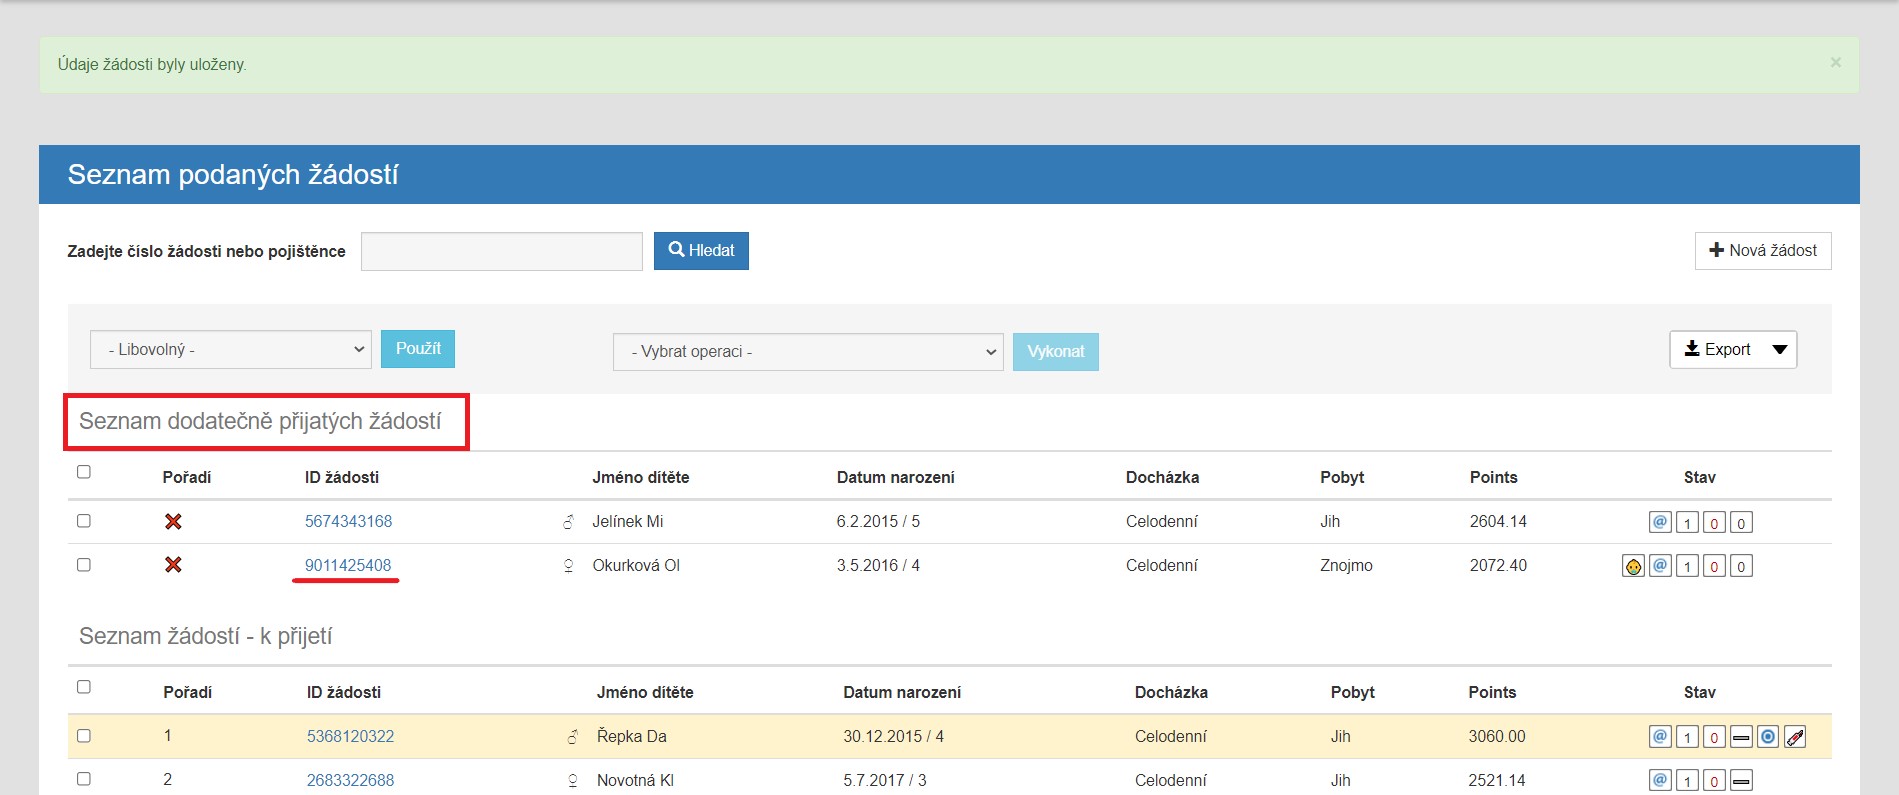
Task: Click the status box '1' in Okurková Ol row
Action: pos(1687,566)
